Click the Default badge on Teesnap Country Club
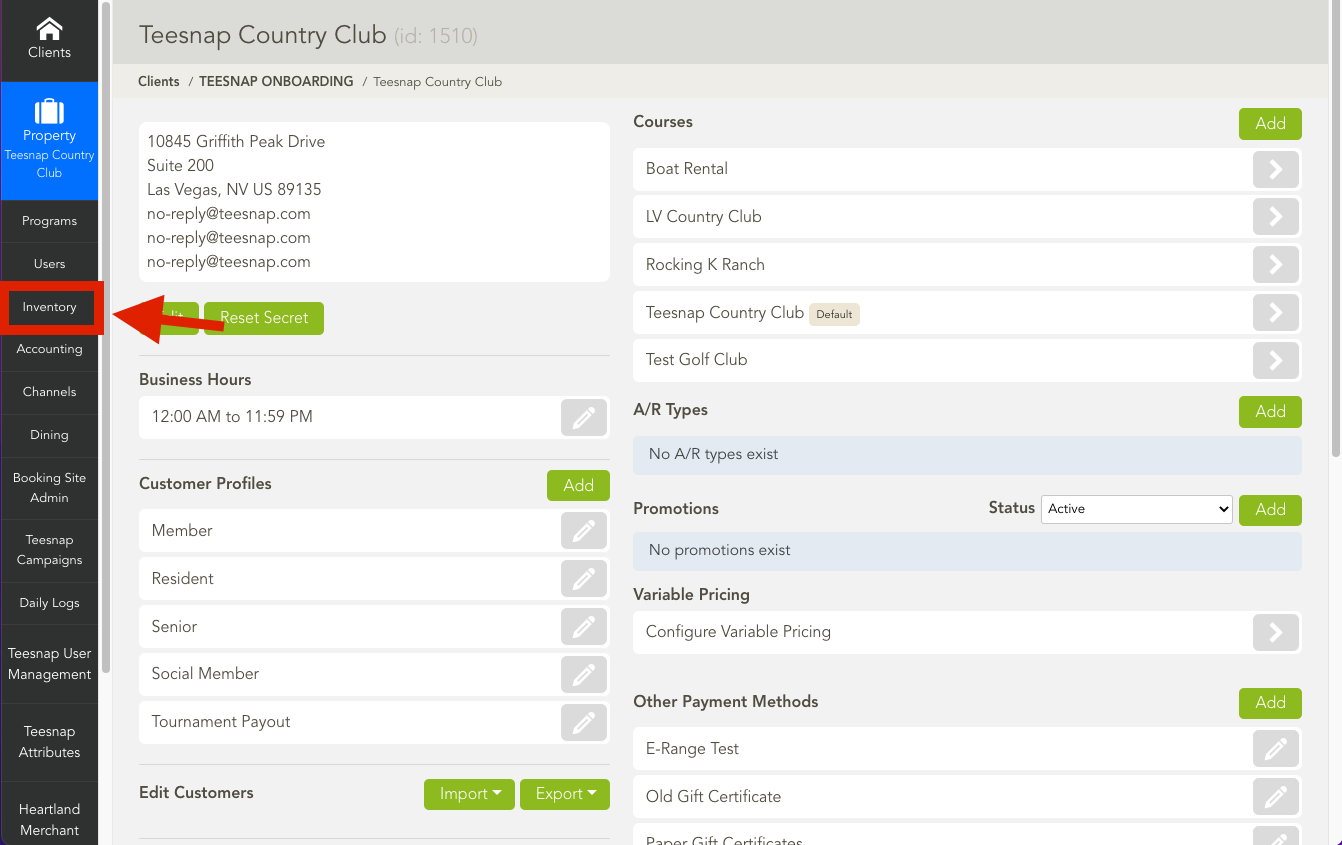Image resolution: width=1342 pixels, height=845 pixels. pyautogui.click(x=834, y=314)
